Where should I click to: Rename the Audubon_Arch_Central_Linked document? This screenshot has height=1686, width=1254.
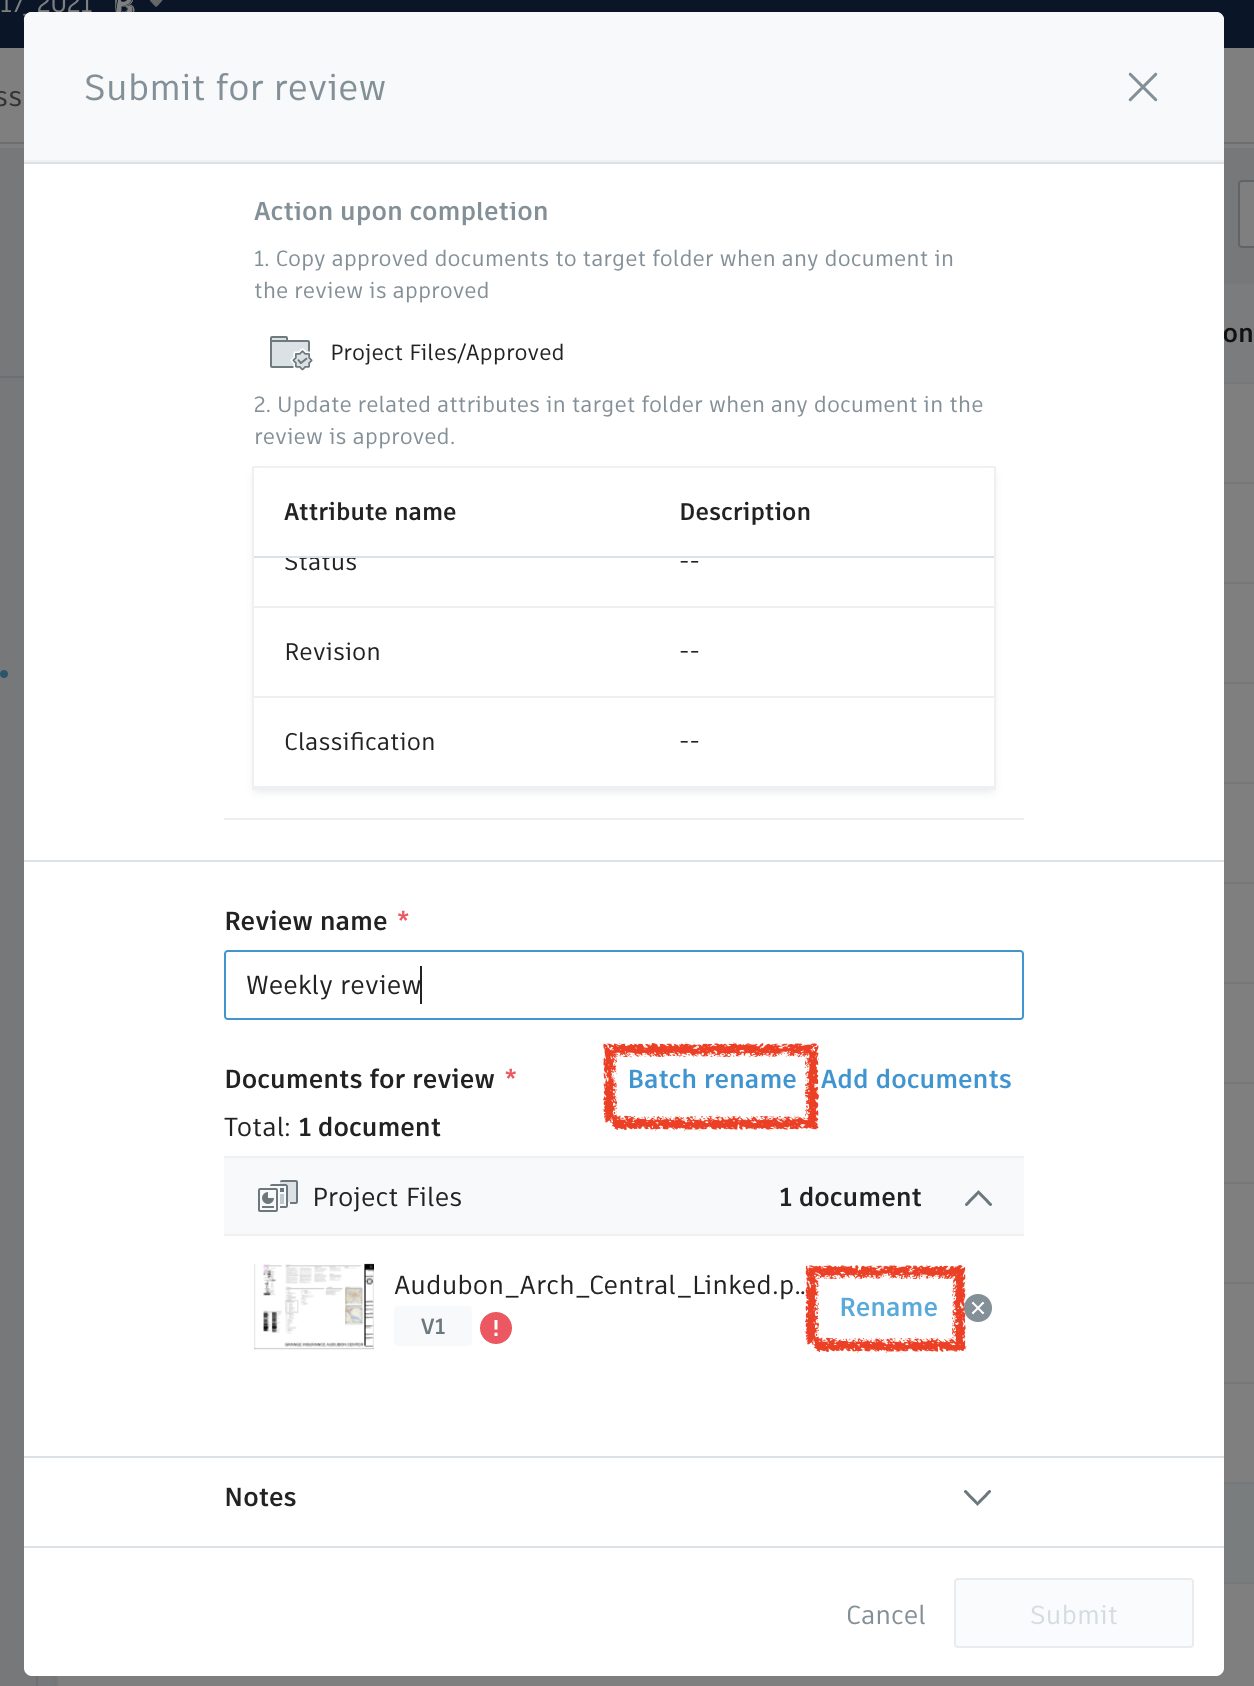coord(888,1308)
